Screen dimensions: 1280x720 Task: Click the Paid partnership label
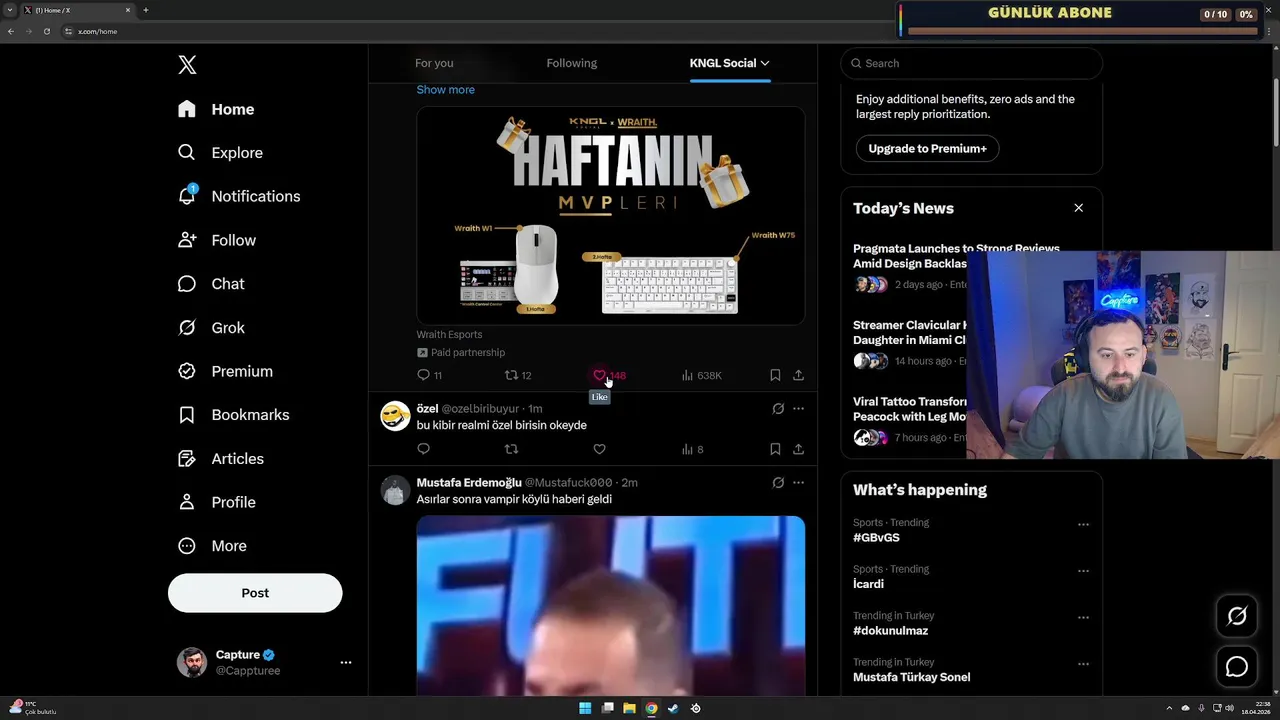(461, 353)
